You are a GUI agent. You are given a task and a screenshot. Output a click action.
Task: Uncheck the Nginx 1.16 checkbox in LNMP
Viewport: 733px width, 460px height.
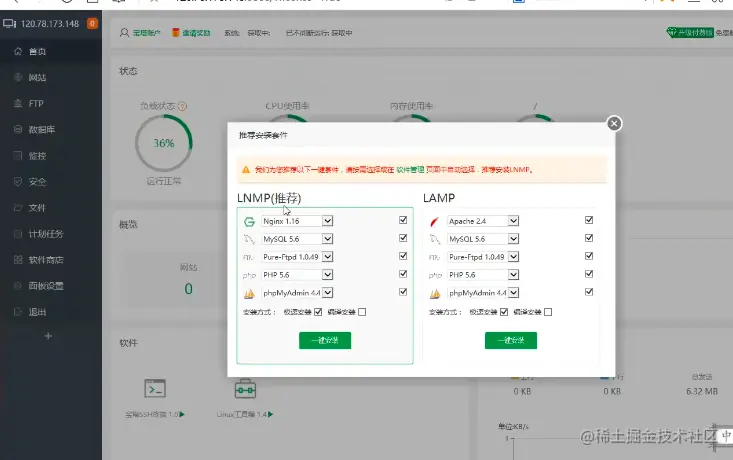403,220
